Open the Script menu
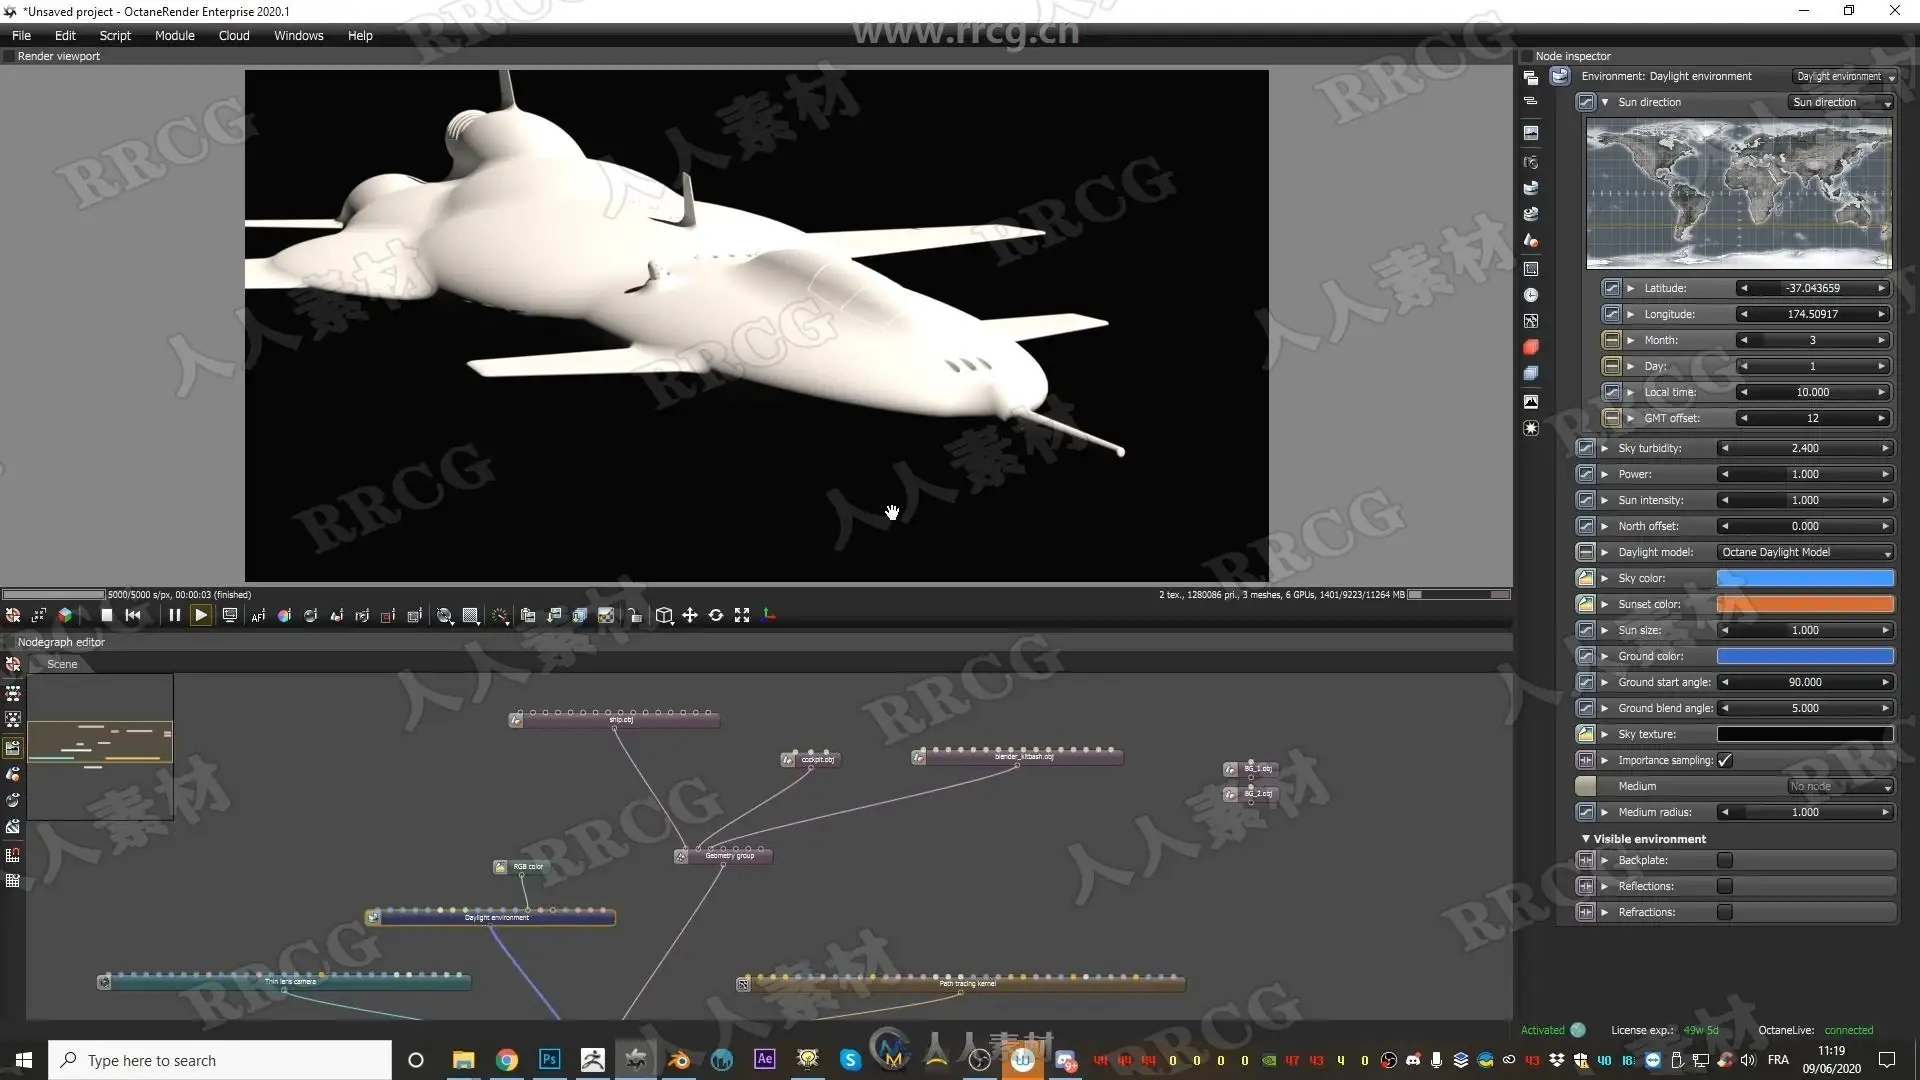This screenshot has width=1920, height=1080. point(115,35)
